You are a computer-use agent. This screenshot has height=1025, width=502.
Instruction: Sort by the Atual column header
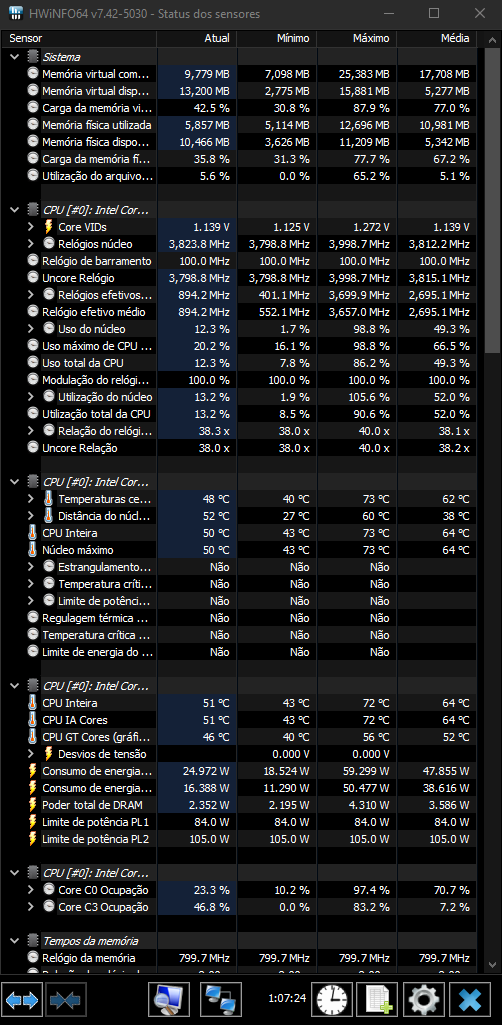point(196,39)
